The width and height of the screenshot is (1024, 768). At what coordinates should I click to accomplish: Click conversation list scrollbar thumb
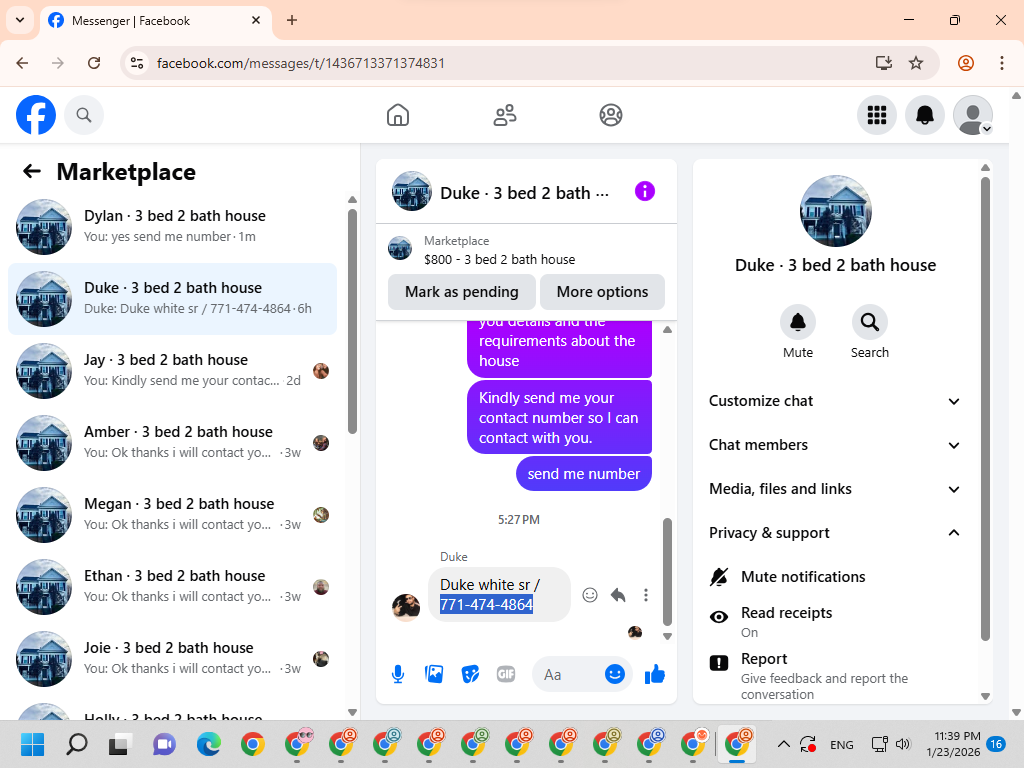coord(353,320)
